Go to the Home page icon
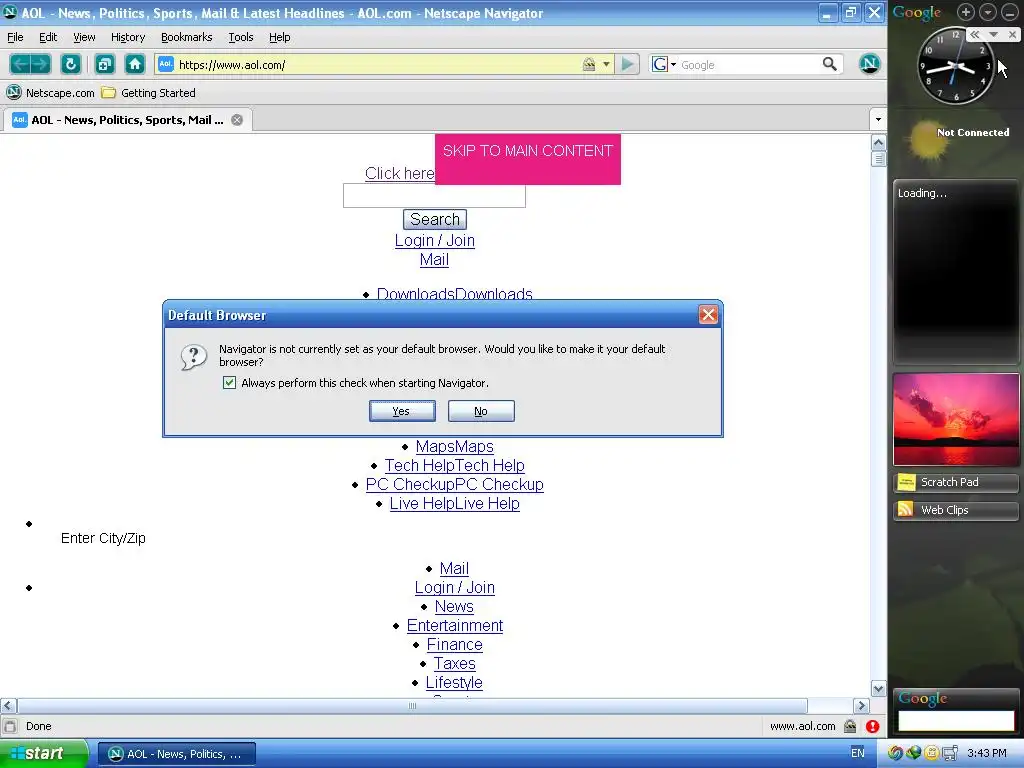This screenshot has height=768, width=1024. point(135,64)
